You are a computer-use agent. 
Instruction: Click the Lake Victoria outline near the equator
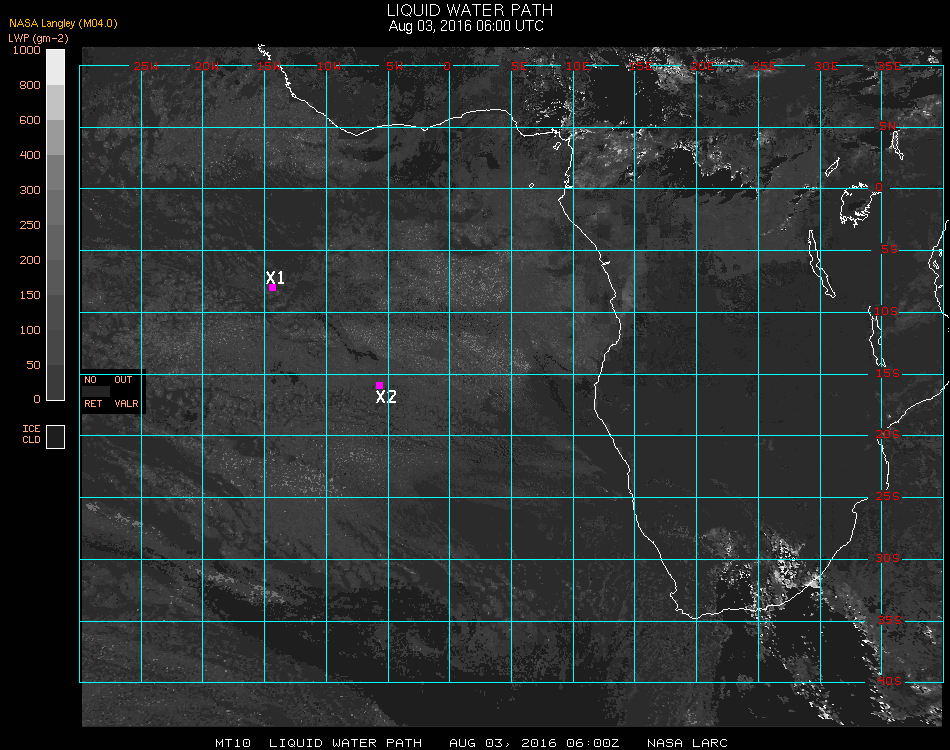(x=856, y=204)
